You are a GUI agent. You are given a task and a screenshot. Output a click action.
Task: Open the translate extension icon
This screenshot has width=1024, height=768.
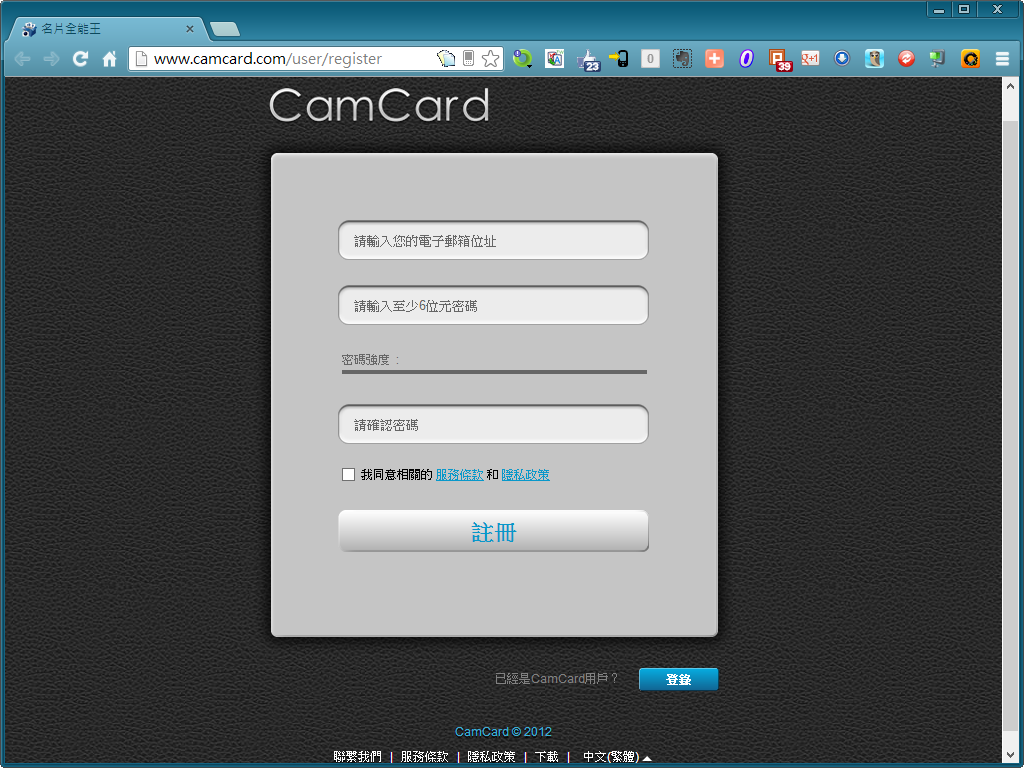pos(554,59)
